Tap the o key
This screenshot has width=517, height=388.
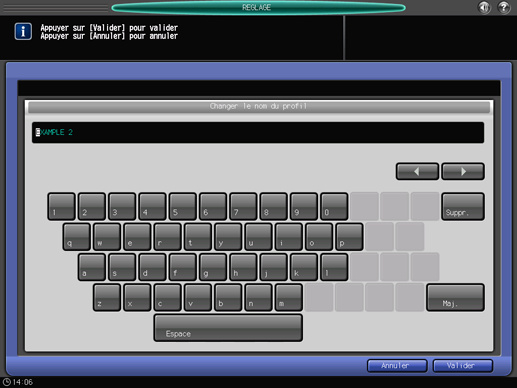click(319, 237)
